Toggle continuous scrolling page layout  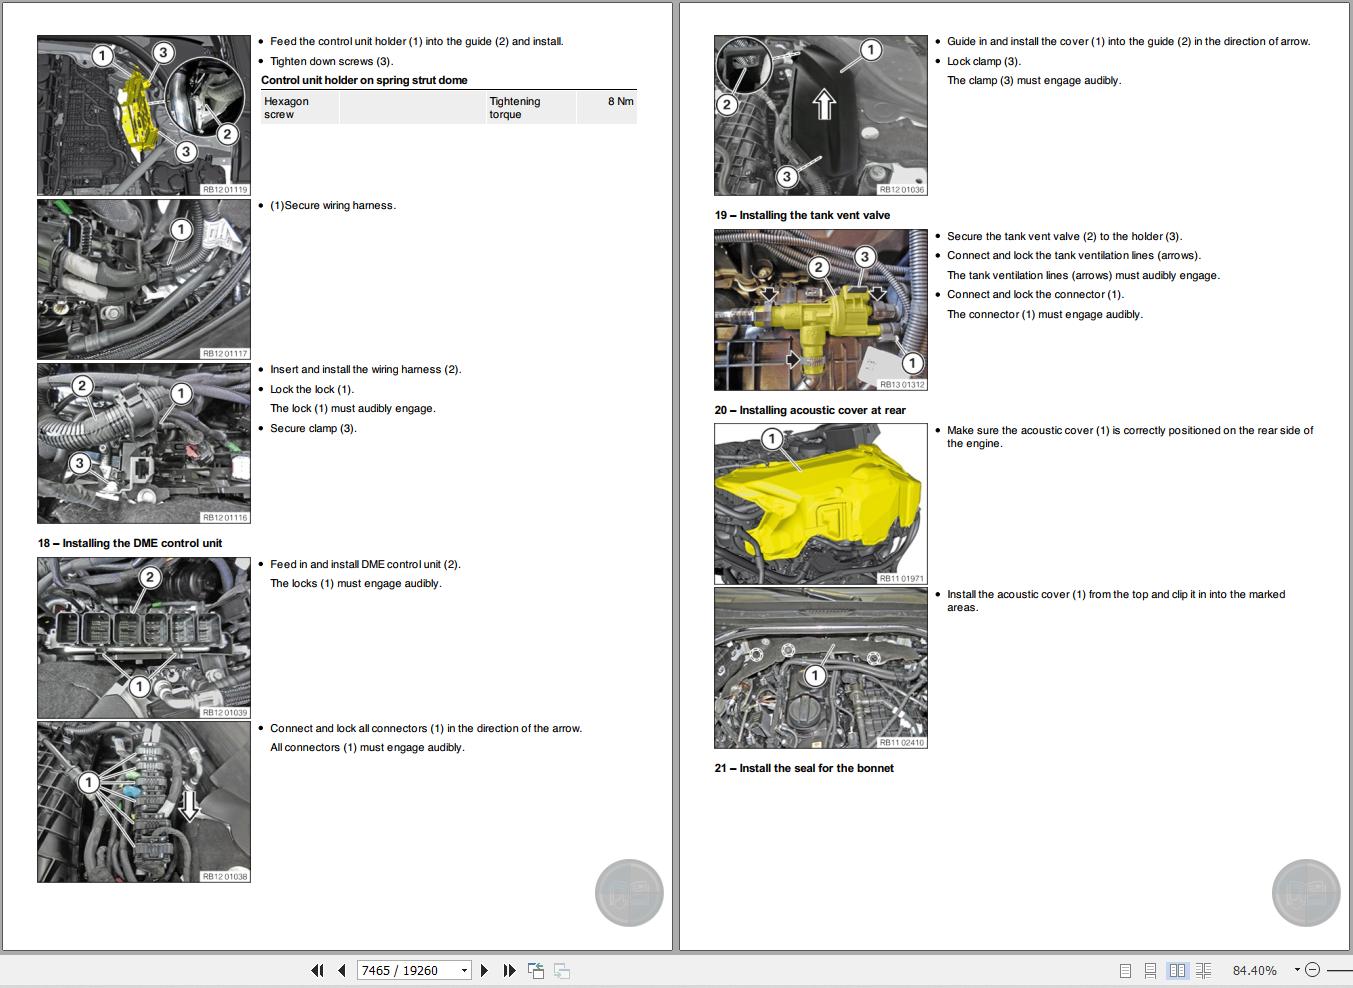(x=1151, y=969)
